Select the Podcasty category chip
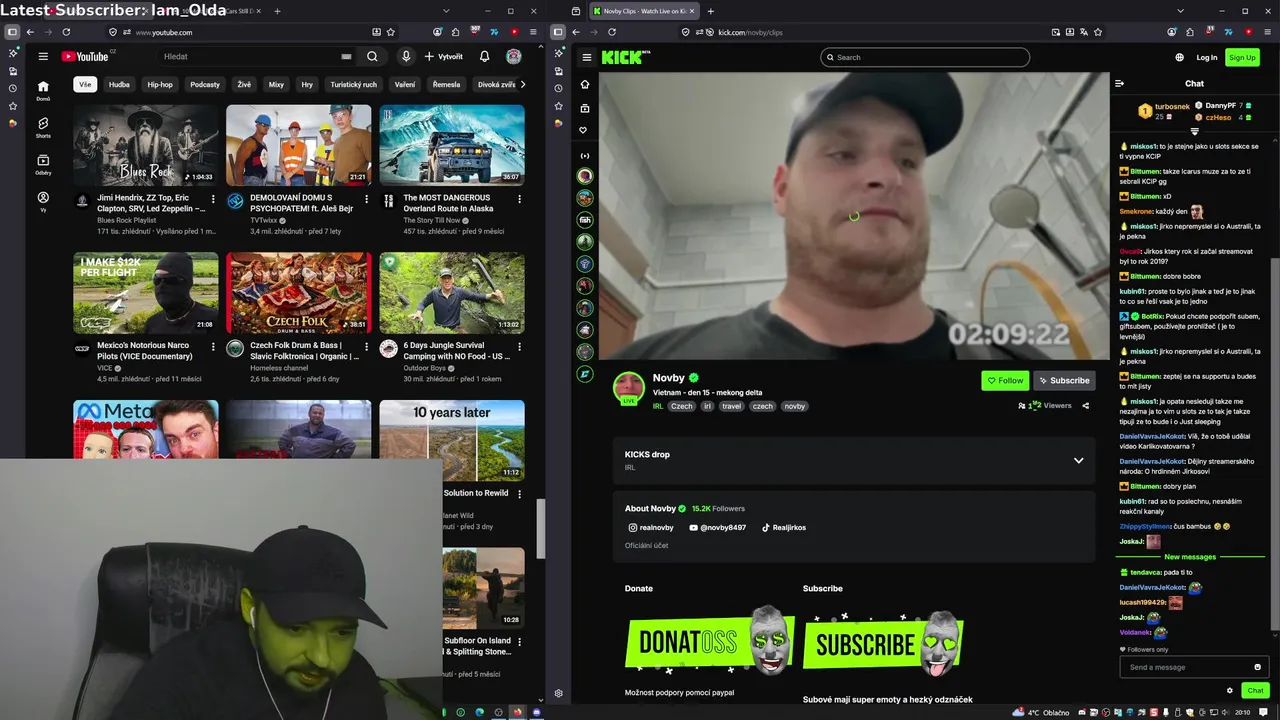The height and width of the screenshot is (720, 1280). [205, 85]
